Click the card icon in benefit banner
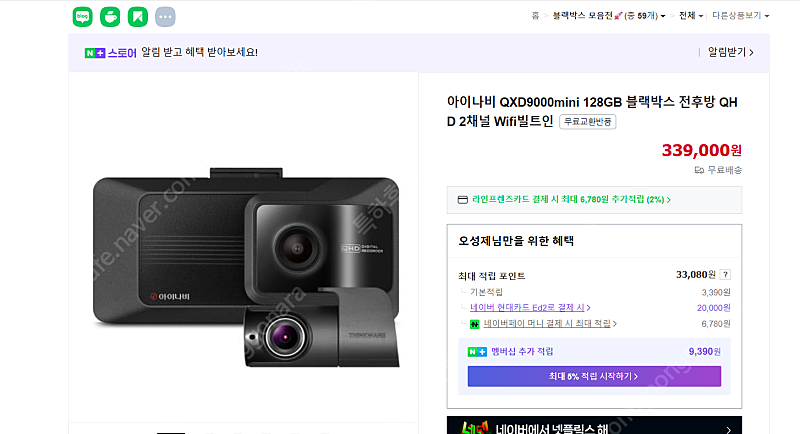800x434 pixels. [x=462, y=199]
